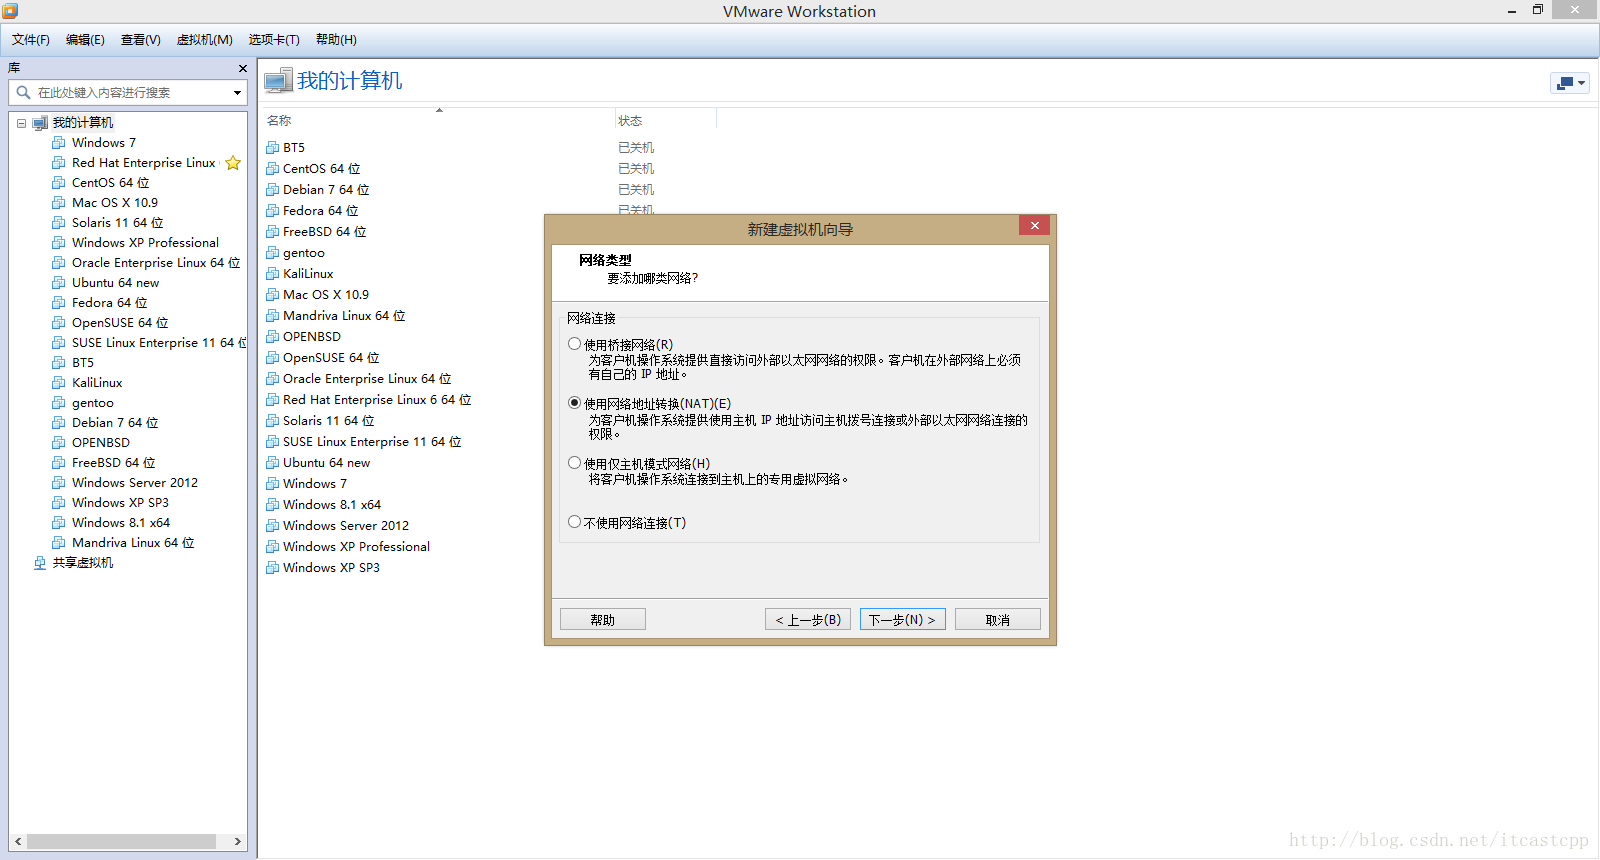This screenshot has width=1600, height=860.
Task: Click OPENBSD icon in main list
Action: pyautogui.click(x=273, y=337)
